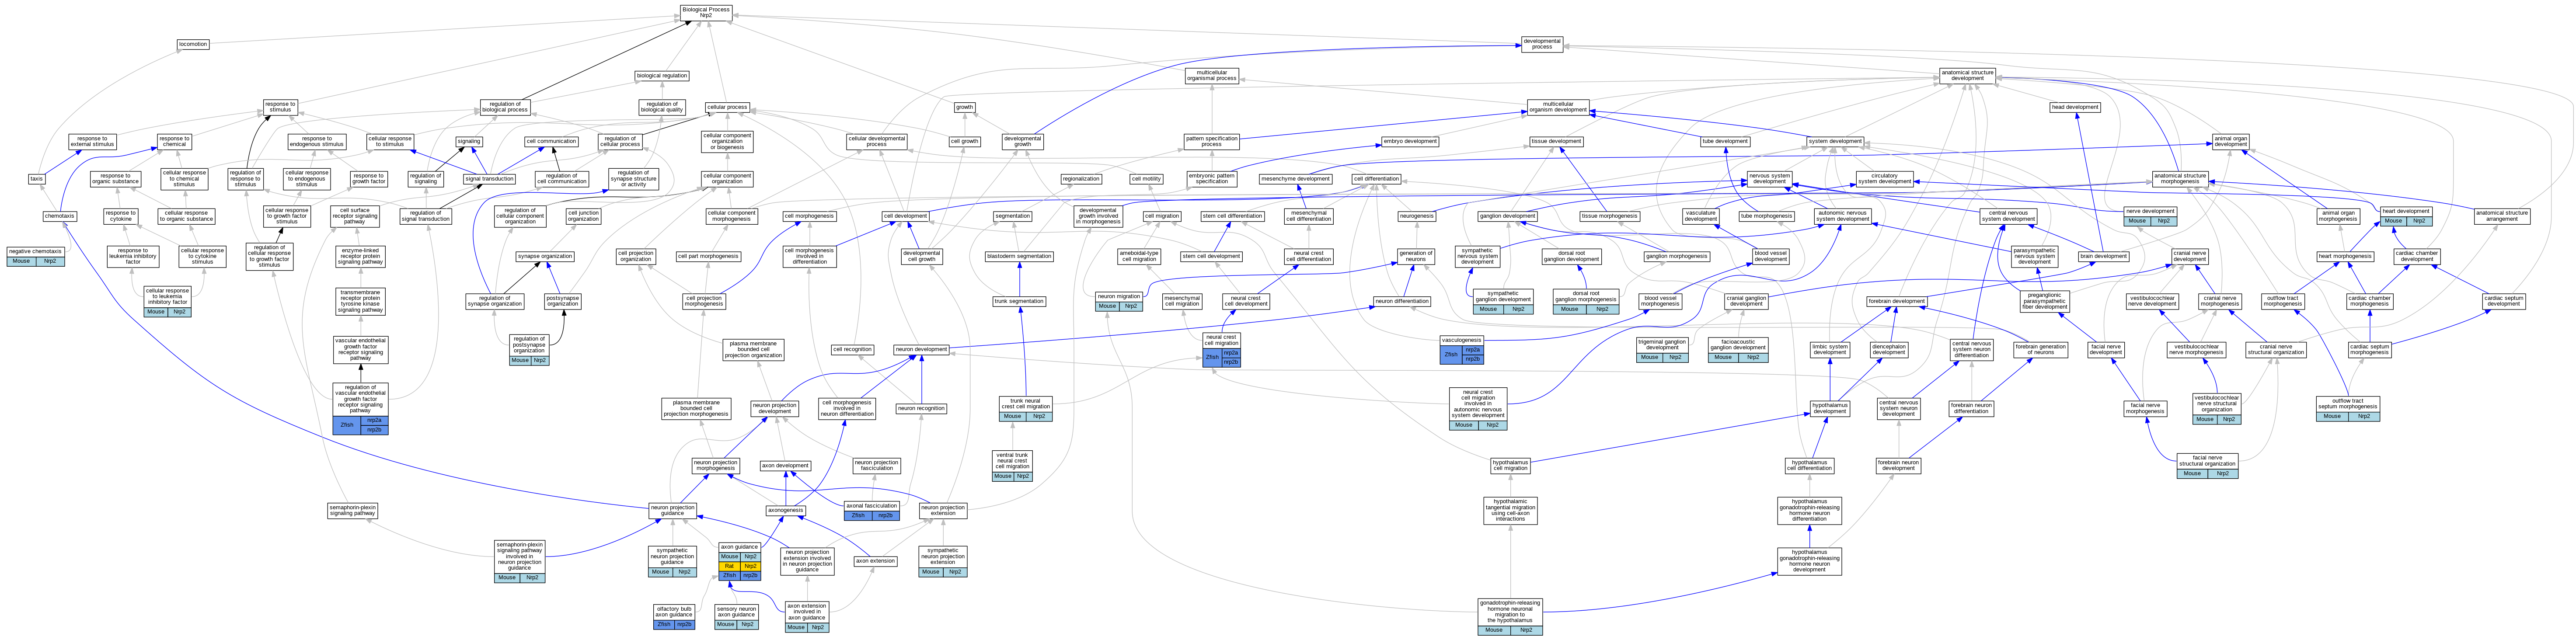This screenshot has height=640, width=2576.
Task: Select the "biological regulation" node
Action: coord(662,76)
